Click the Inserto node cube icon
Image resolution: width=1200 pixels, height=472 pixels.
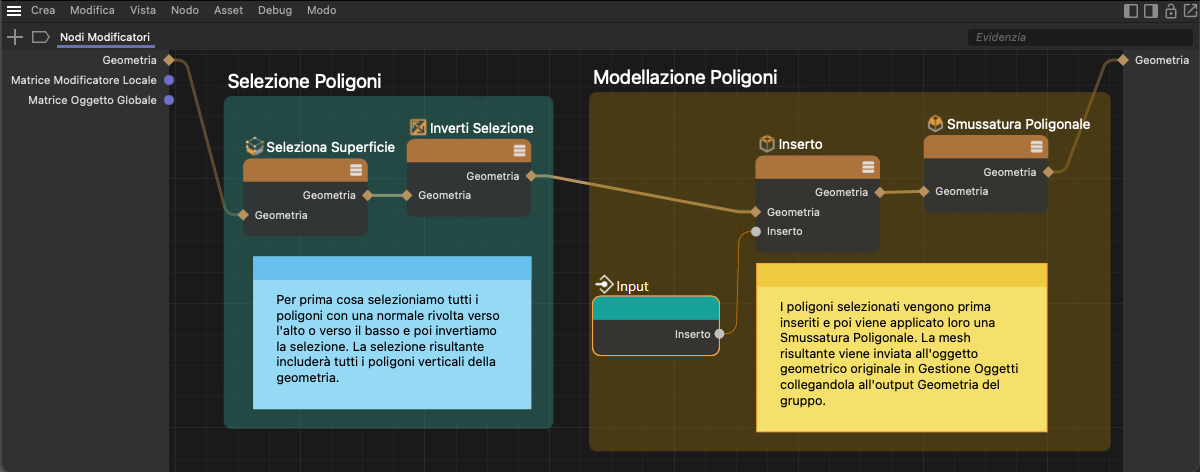click(766, 144)
